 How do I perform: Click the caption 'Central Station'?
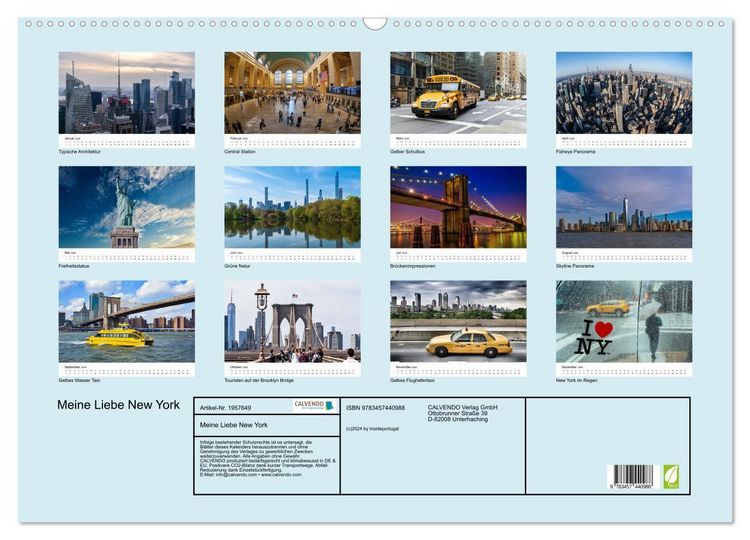(x=240, y=152)
